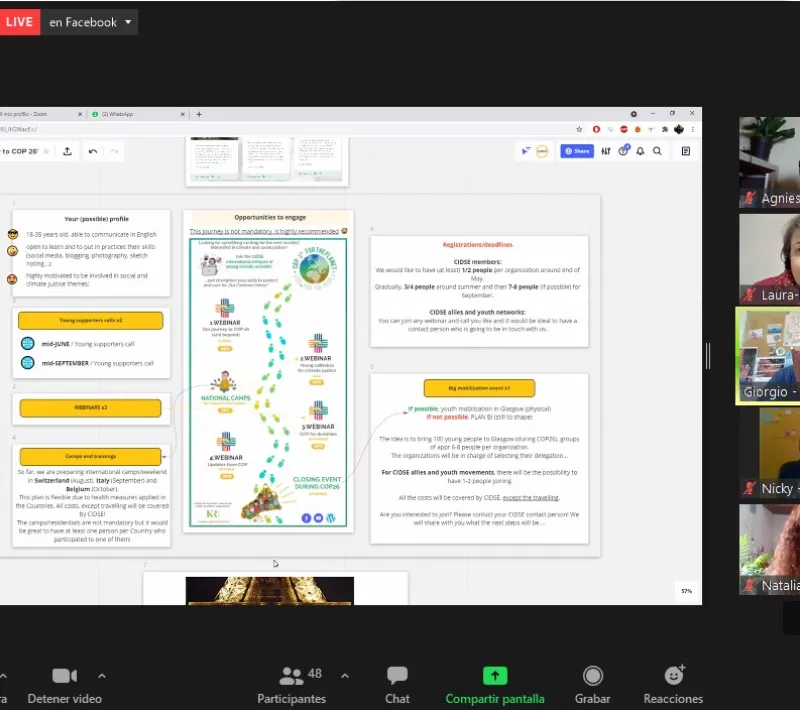The image size is (800, 710).
Task: Undo the last action in Miro
Action: [x=93, y=151]
